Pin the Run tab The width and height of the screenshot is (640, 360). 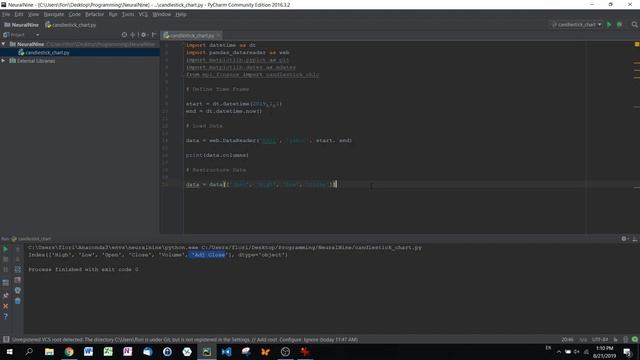(x=5, y=295)
